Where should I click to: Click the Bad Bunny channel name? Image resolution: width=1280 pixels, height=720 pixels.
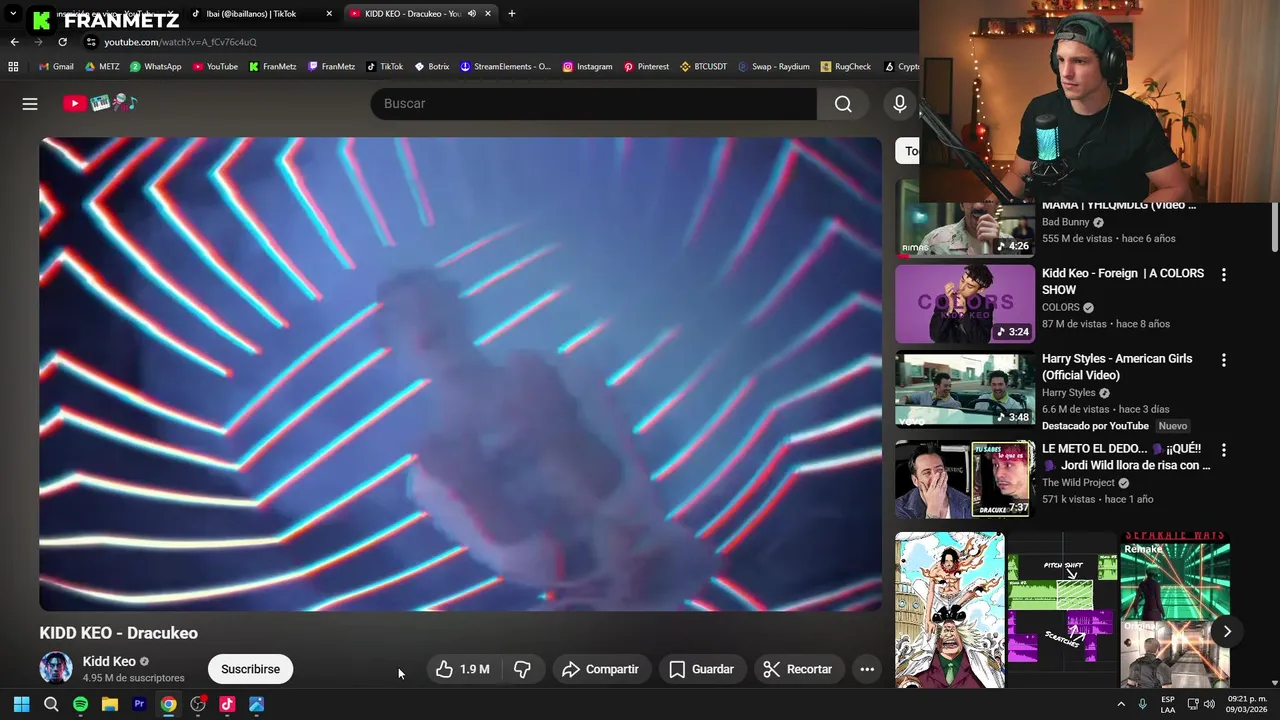pos(1066,222)
